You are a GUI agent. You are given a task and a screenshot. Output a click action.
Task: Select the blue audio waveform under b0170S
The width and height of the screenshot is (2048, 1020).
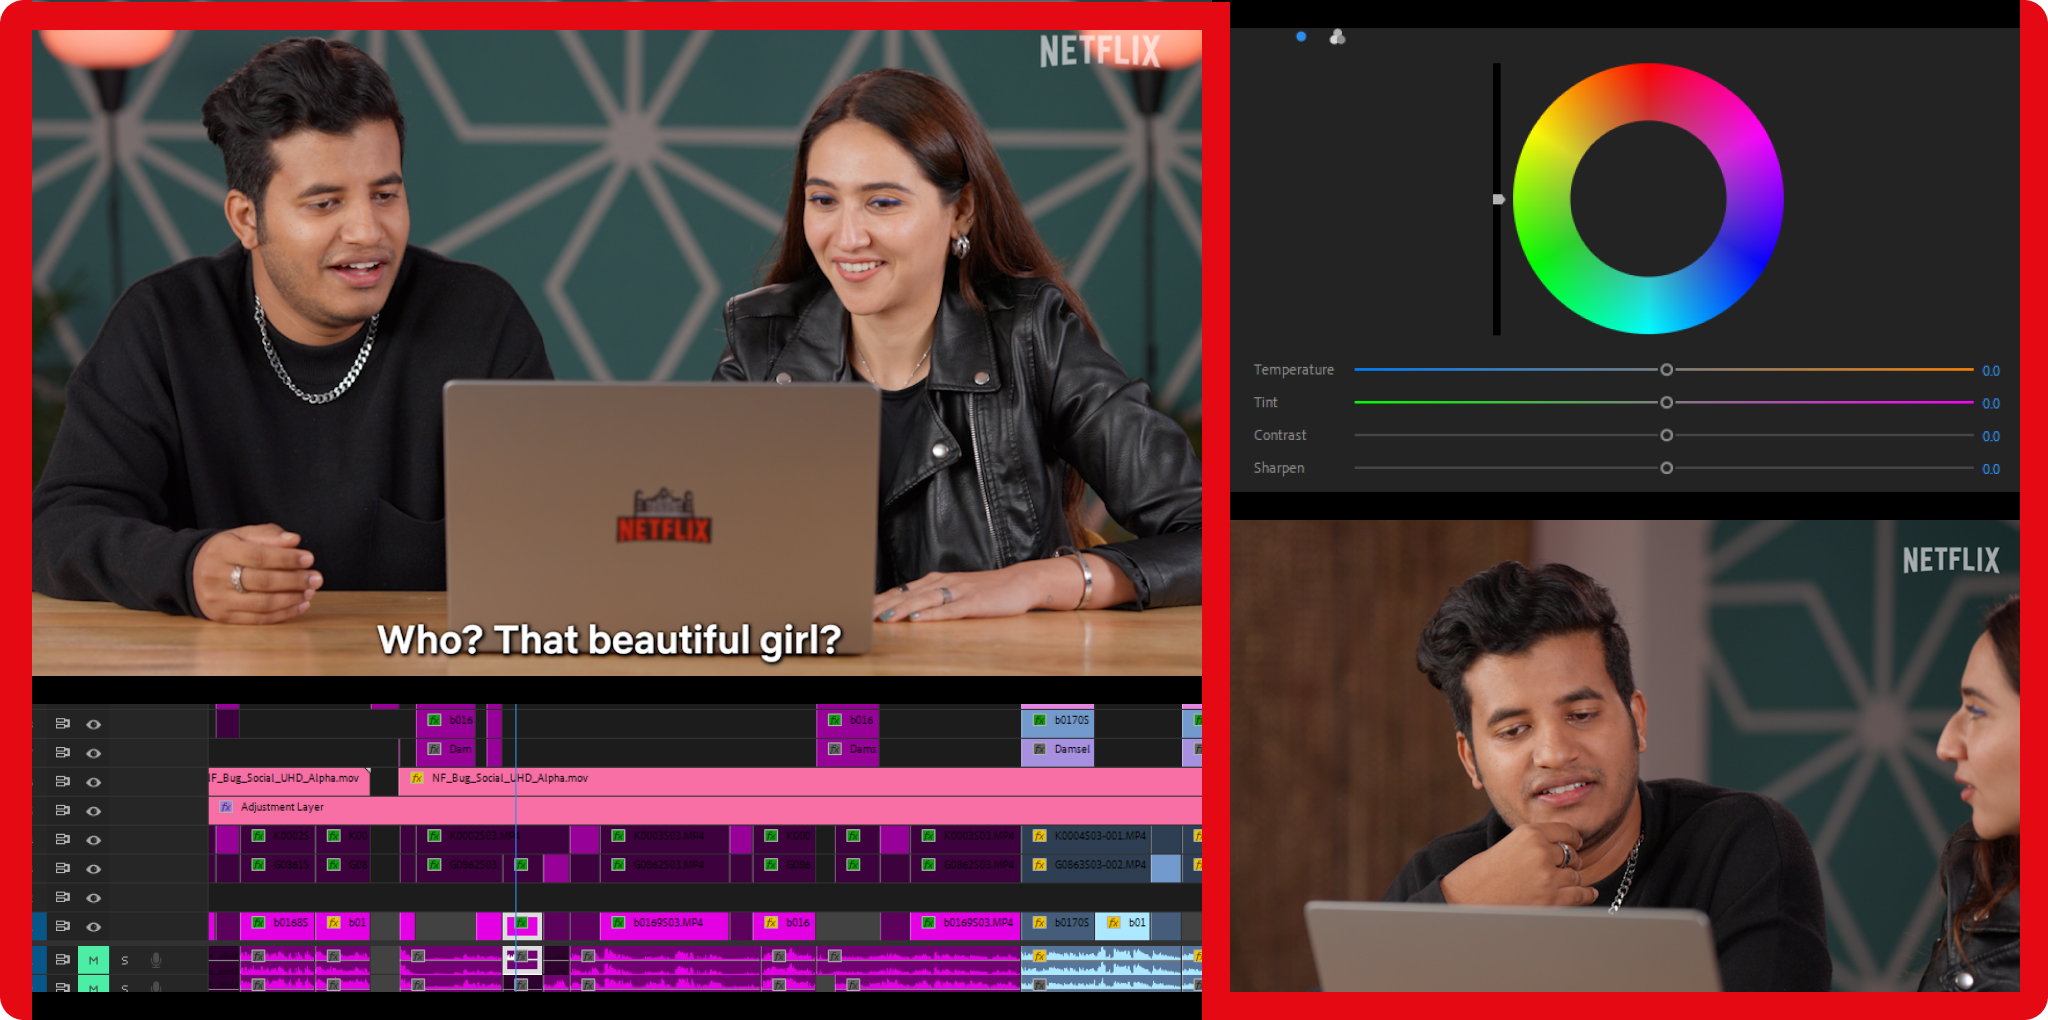click(x=1101, y=959)
